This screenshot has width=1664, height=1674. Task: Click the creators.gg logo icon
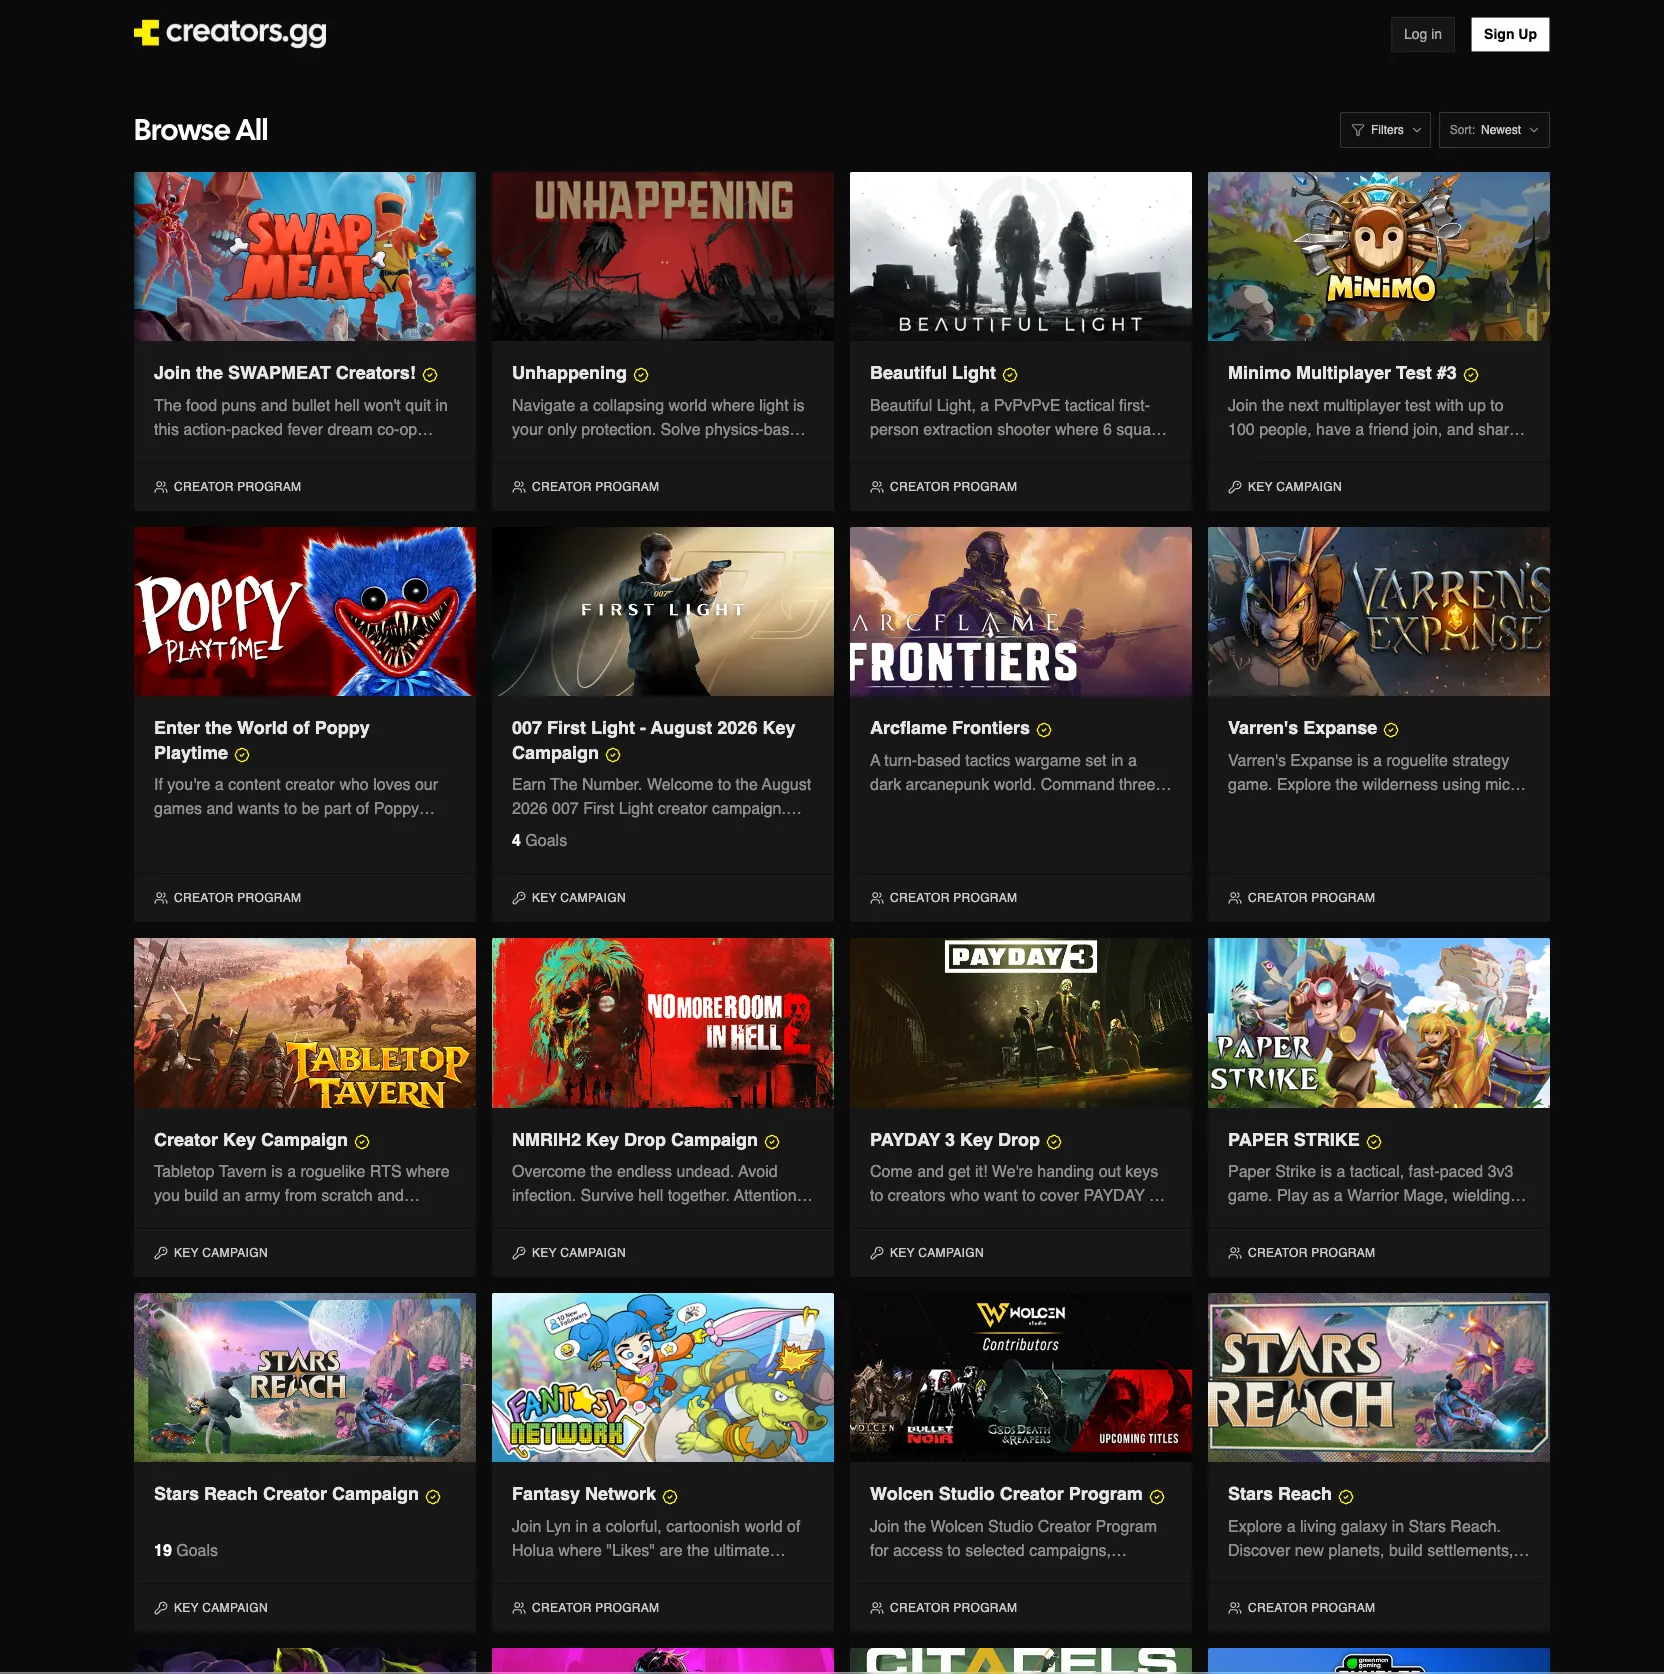tap(147, 33)
